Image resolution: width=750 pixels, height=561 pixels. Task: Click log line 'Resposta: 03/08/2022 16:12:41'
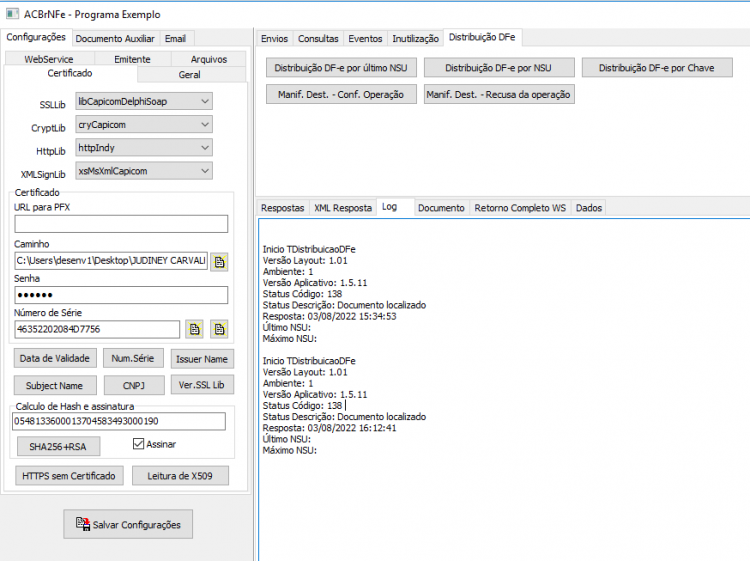(x=329, y=428)
